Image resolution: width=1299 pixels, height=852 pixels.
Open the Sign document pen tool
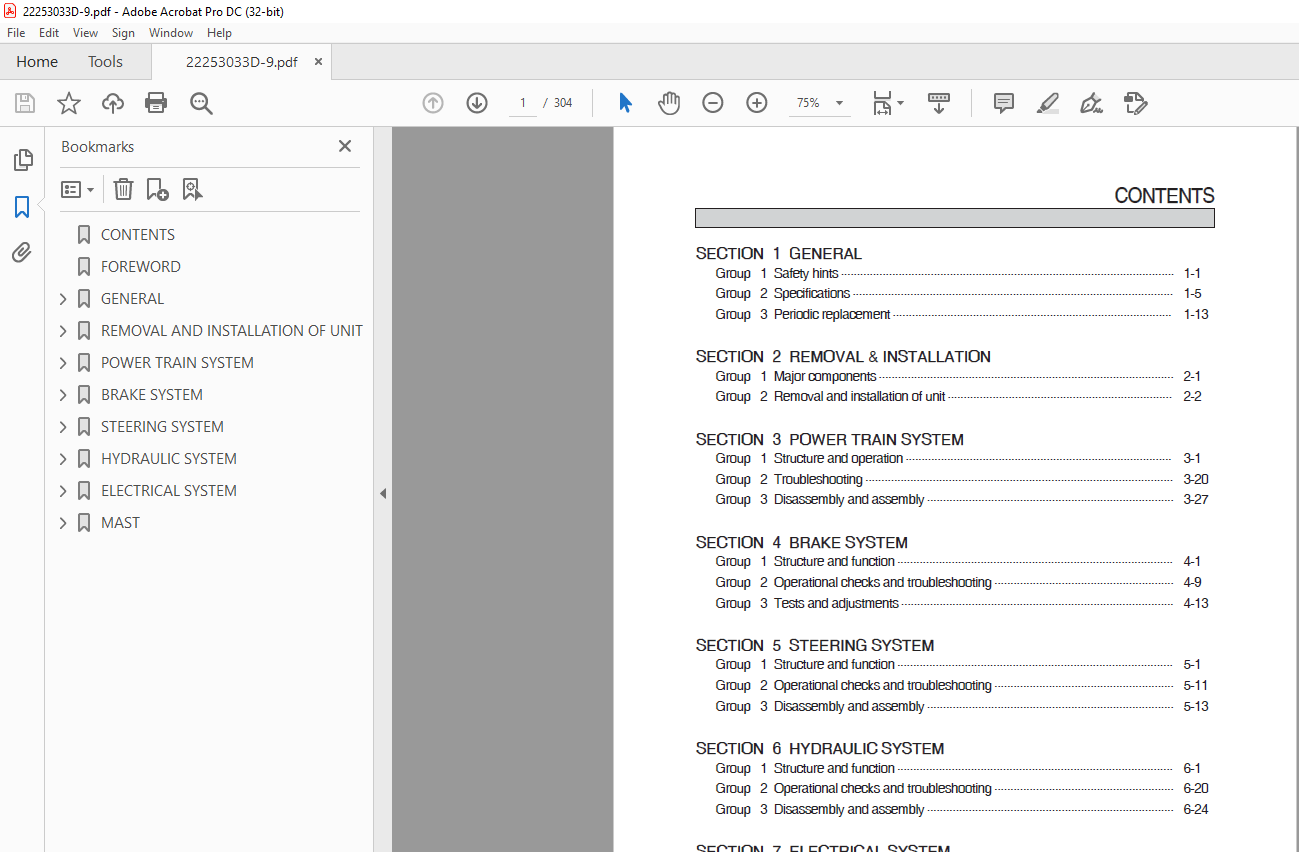(1091, 103)
